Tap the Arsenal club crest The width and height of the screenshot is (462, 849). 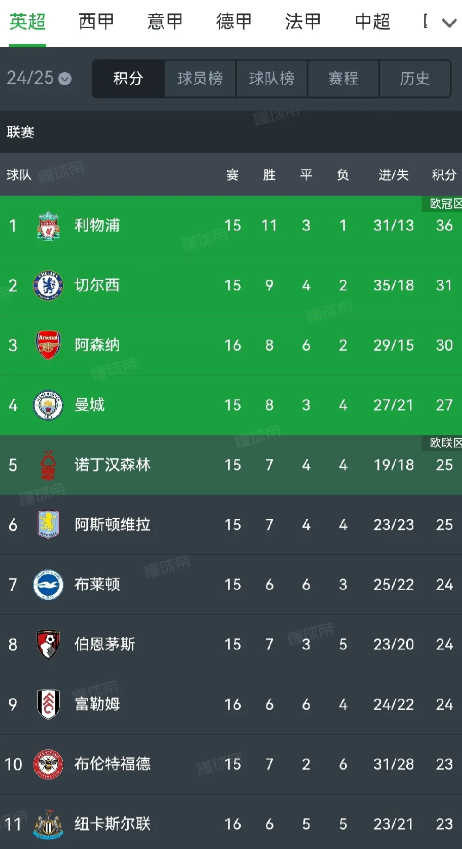[x=48, y=345]
